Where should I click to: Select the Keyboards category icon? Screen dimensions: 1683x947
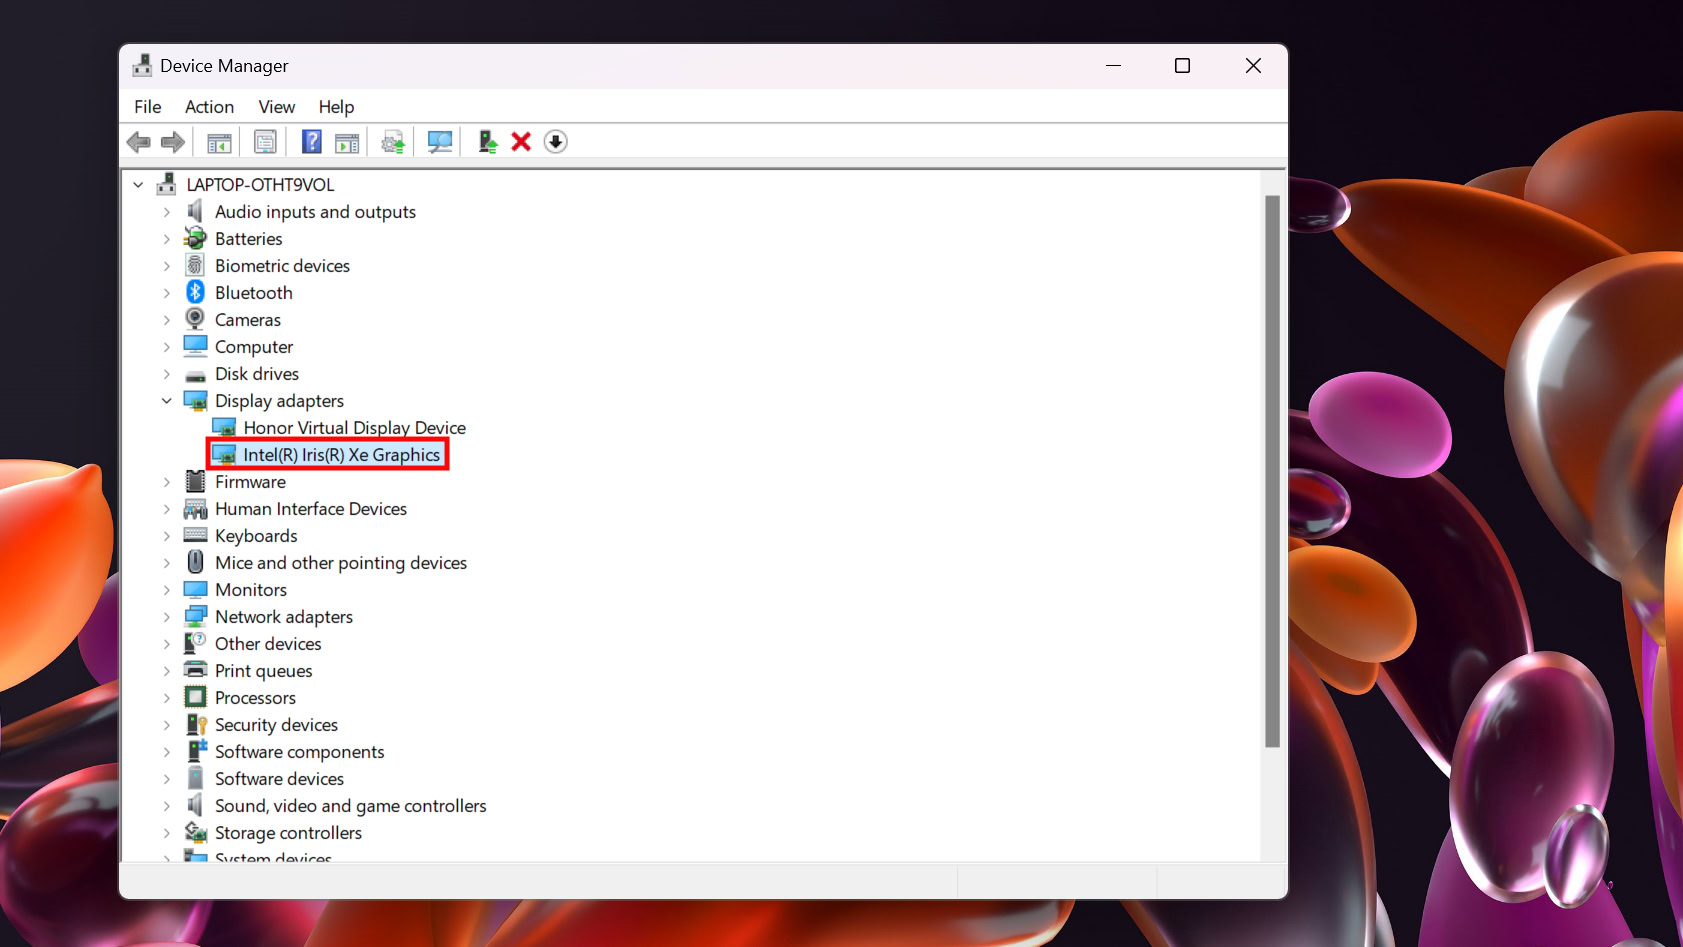(x=196, y=535)
